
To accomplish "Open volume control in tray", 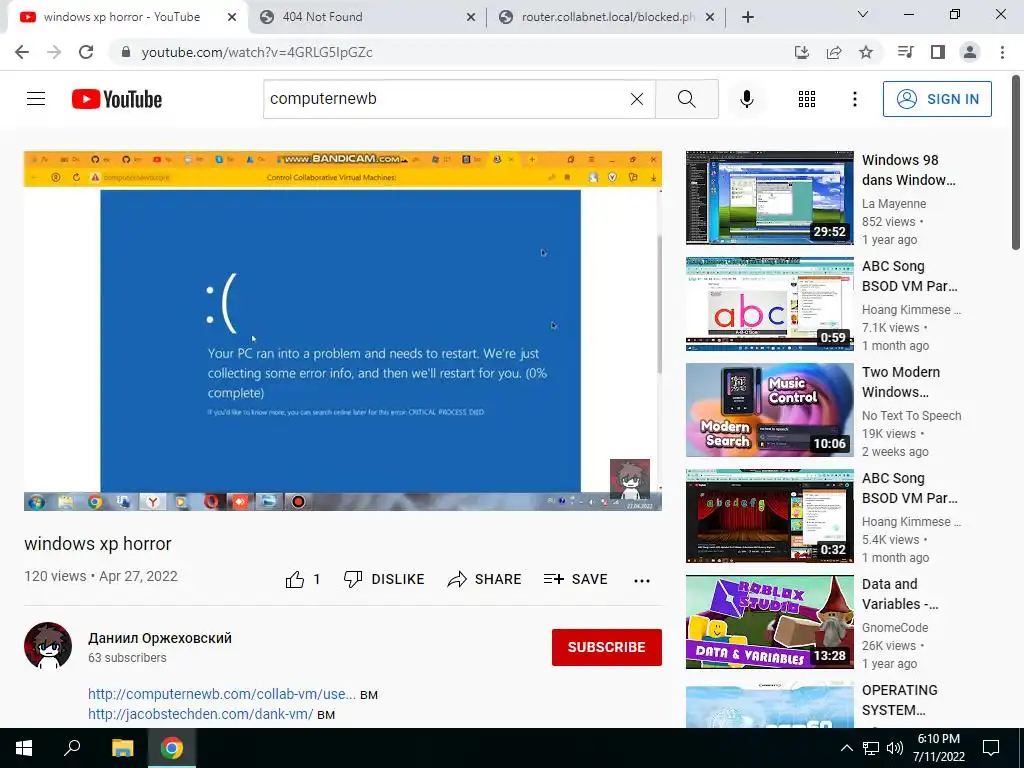I will pos(895,748).
